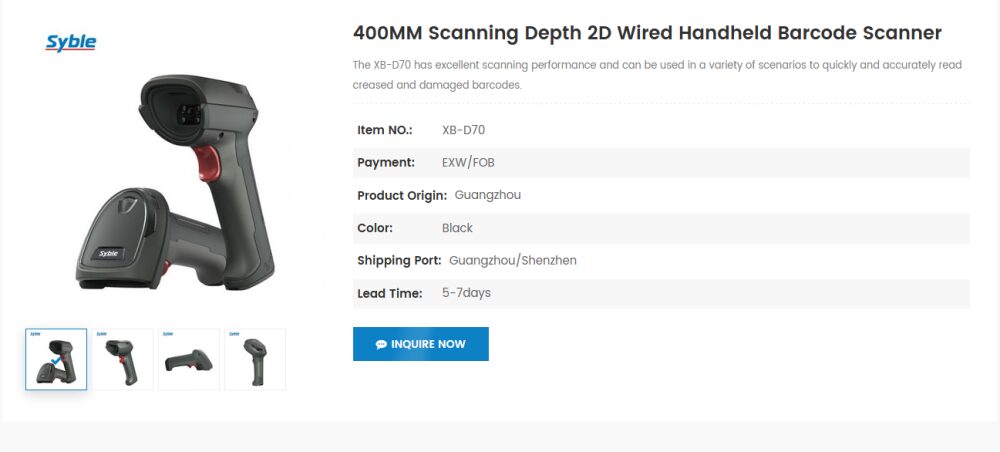Select the second thumbnail showing angled scanner
Viewport: 1000px width, 452px height.
click(x=123, y=359)
